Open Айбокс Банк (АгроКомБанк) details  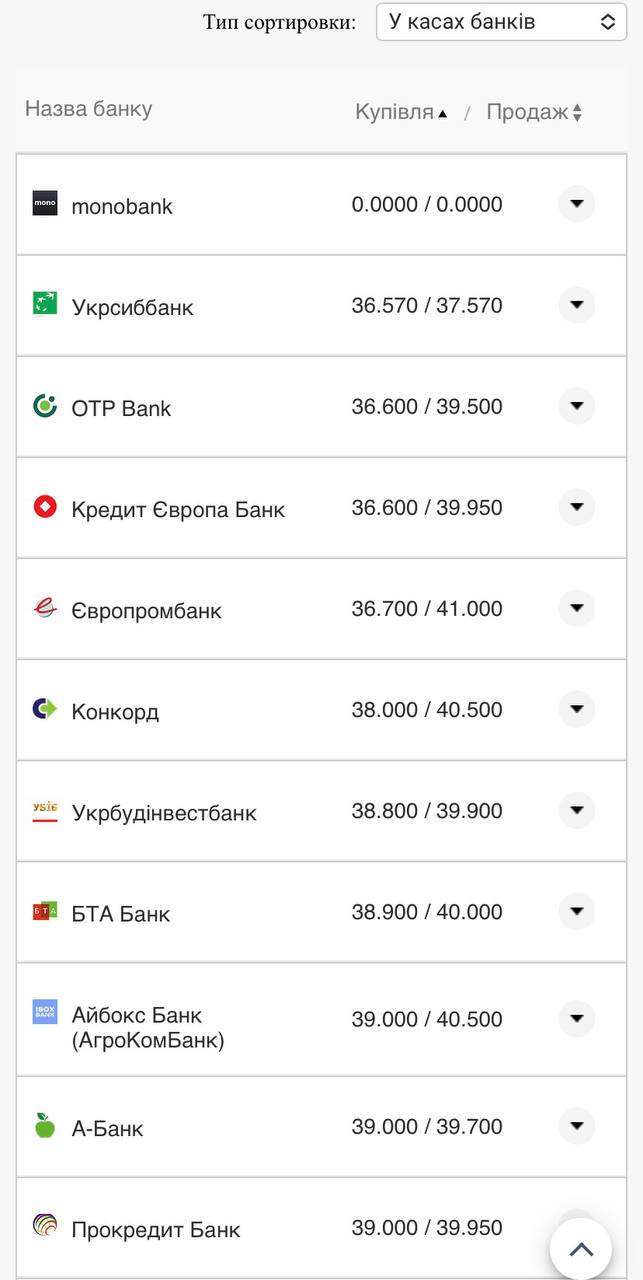pos(577,1018)
